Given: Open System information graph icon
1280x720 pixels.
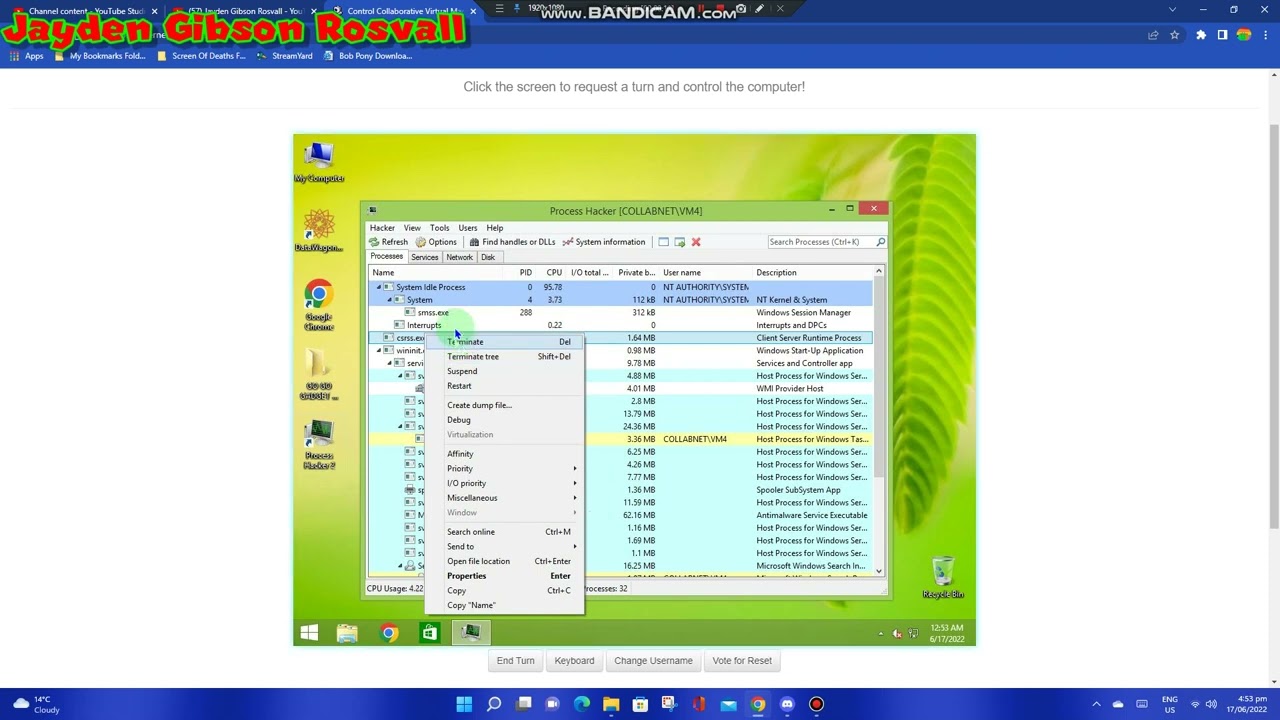Looking at the screenshot, I should 568,242.
